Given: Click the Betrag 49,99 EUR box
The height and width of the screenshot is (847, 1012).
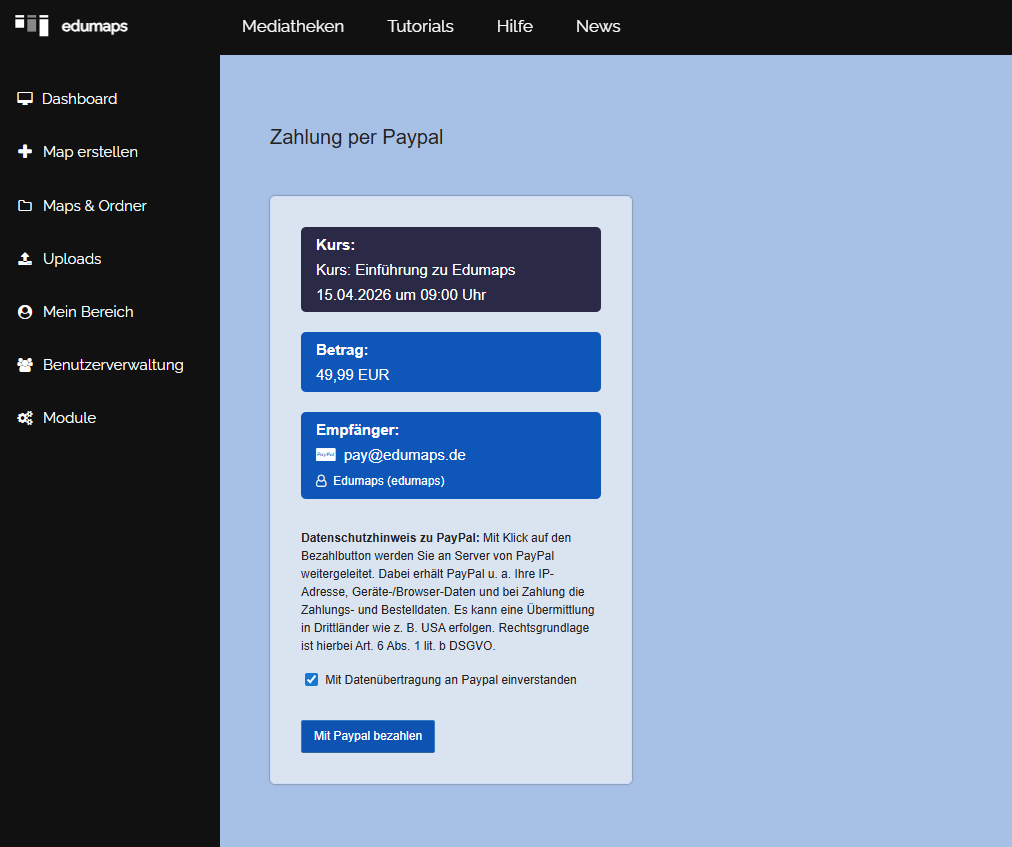Looking at the screenshot, I should [x=450, y=362].
